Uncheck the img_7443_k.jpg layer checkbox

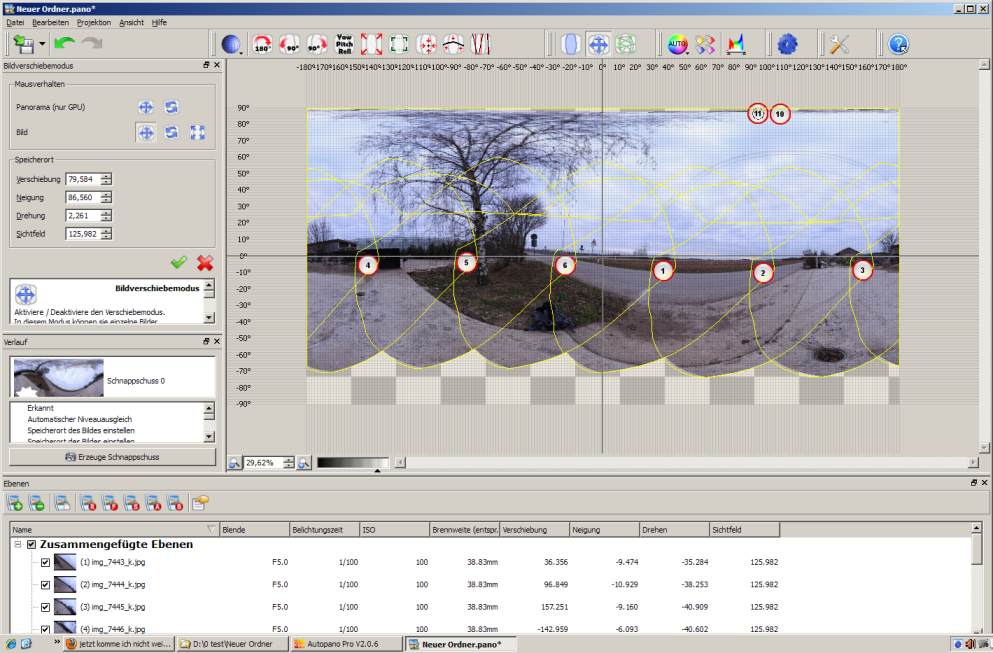pos(45,562)
